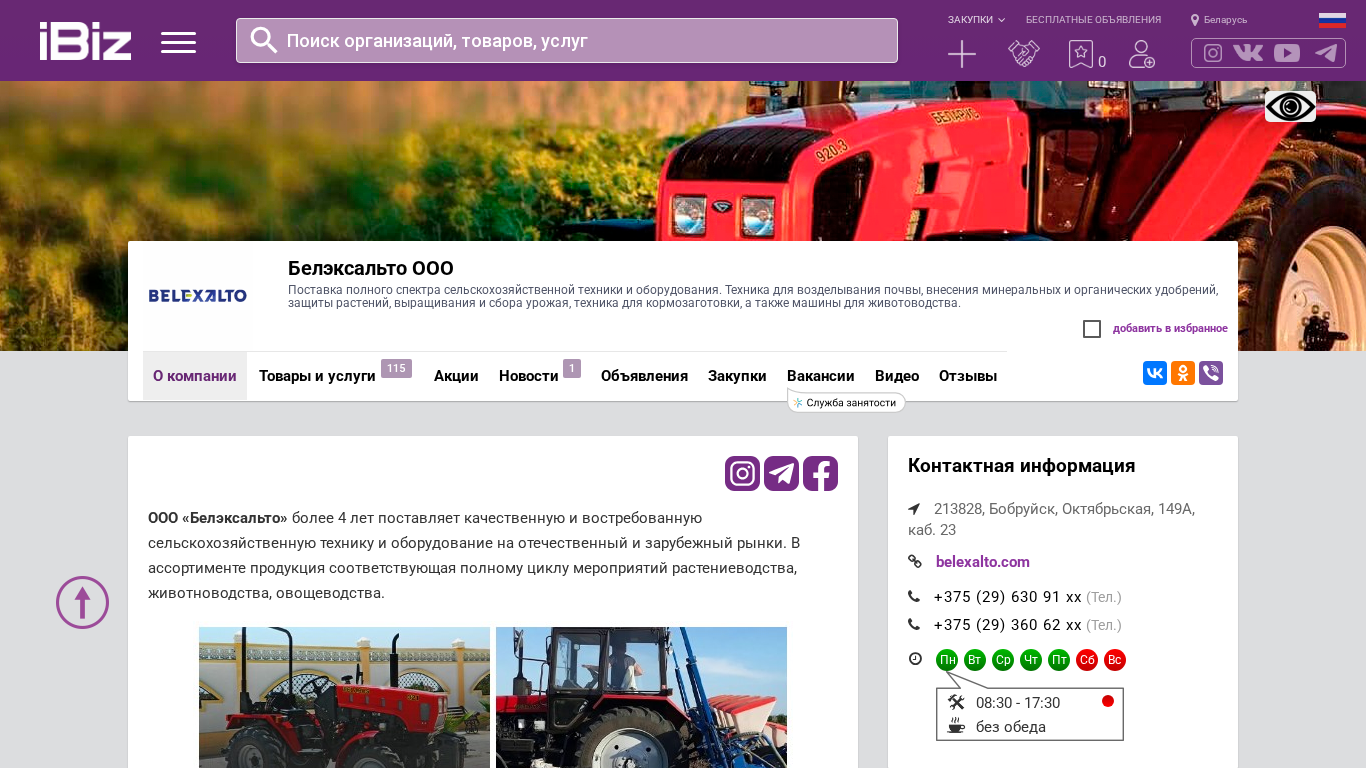Click the 08:30 - 17:30 hours text
Screen dimensions: 1366x768
pyautogui.click(x=1018, y=703)
